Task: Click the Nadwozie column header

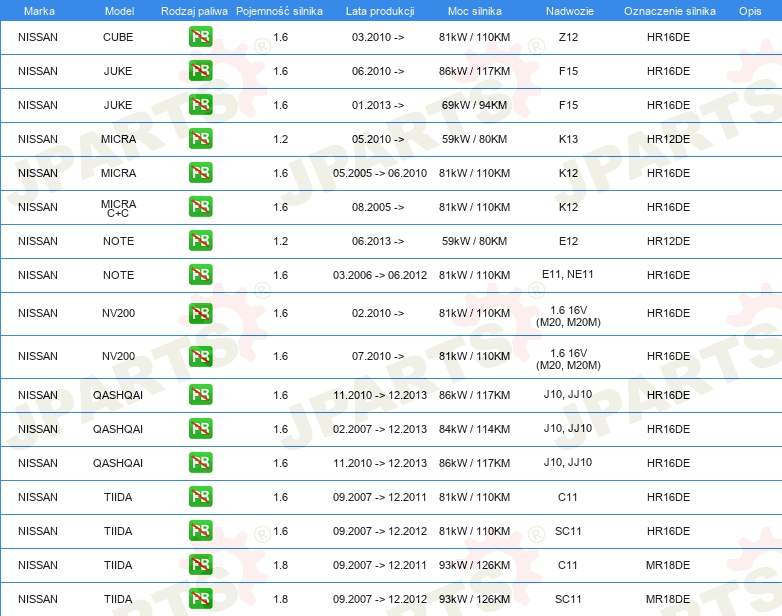Action: [570, 11]
